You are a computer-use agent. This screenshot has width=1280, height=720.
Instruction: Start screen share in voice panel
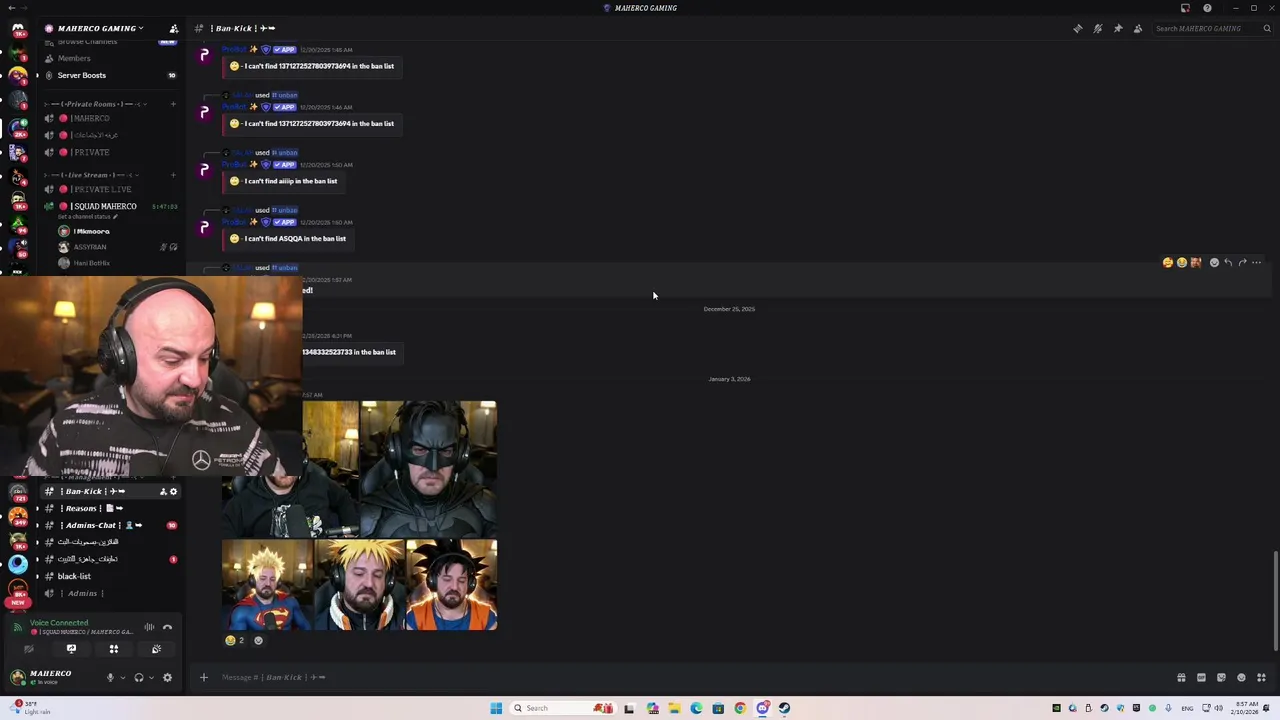tap(71, 649)
